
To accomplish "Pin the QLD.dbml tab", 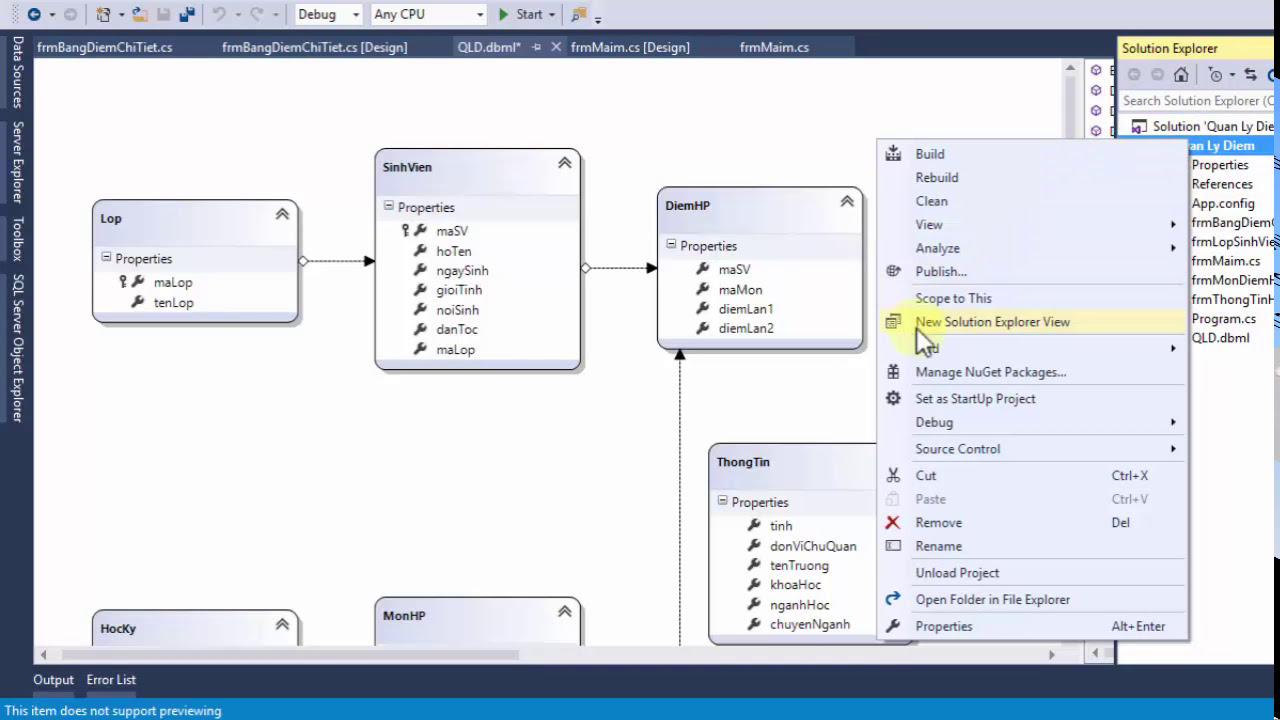I will pyautogui.click(x=537, y=47).
